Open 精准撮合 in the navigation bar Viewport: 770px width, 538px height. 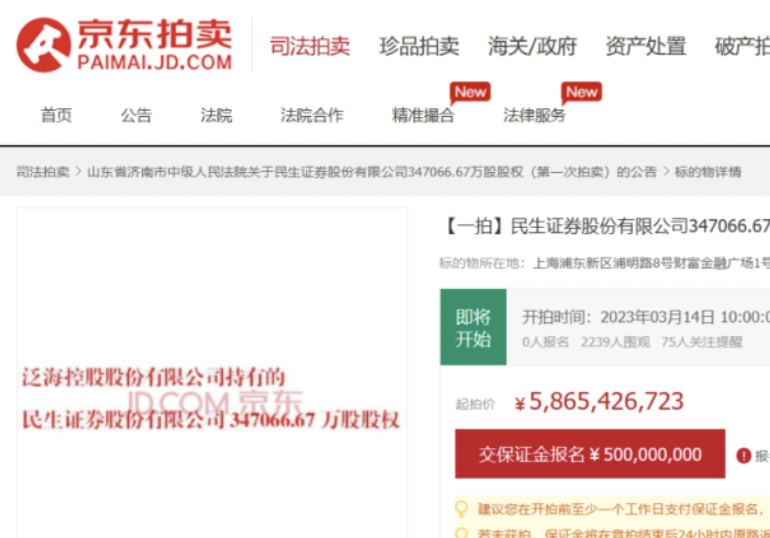(x=423, y=115)
